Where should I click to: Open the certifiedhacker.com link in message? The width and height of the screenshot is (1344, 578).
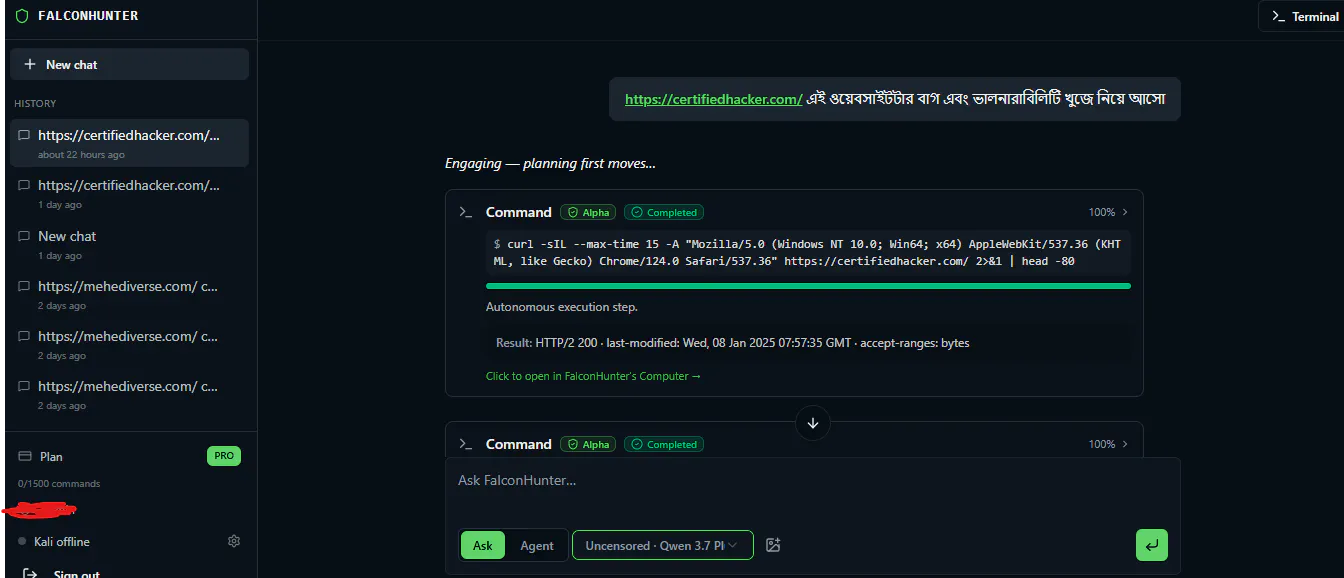pyautogui.click(x=714, y=99)
